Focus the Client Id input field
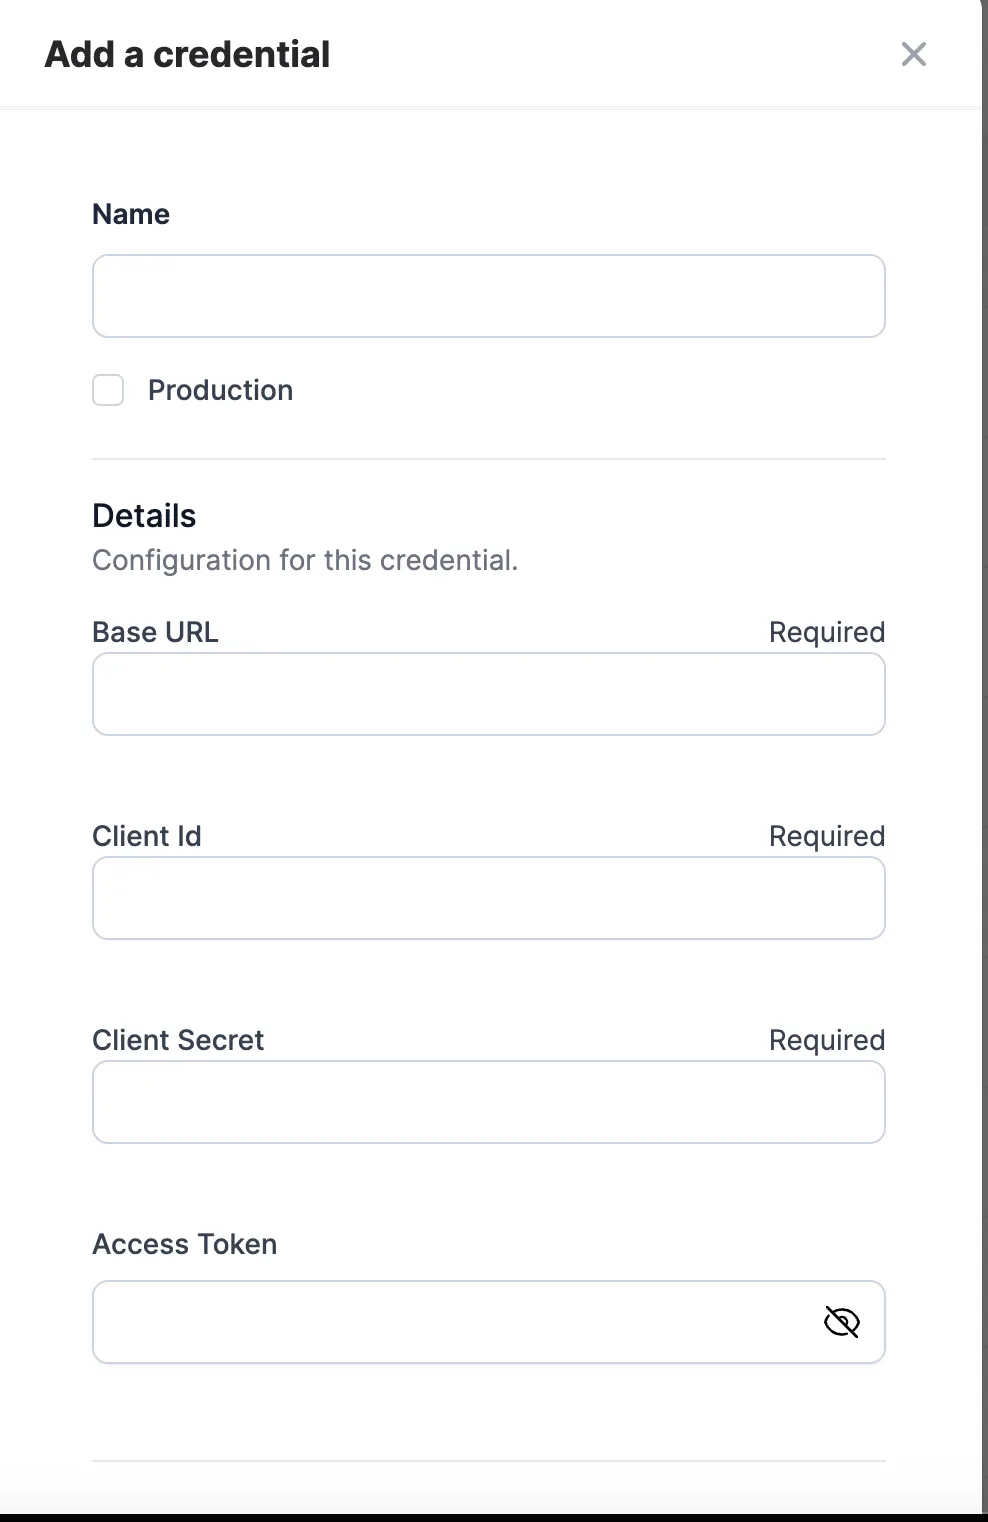The image size is (988, 1522). tap(489, 898)
